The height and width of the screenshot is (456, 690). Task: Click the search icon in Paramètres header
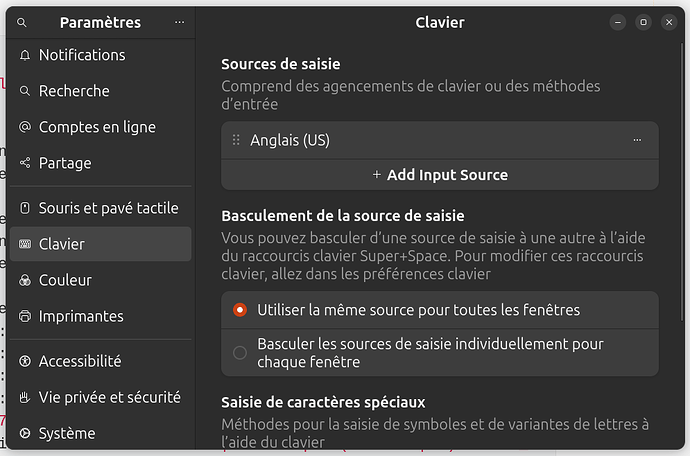coord(22,22)
